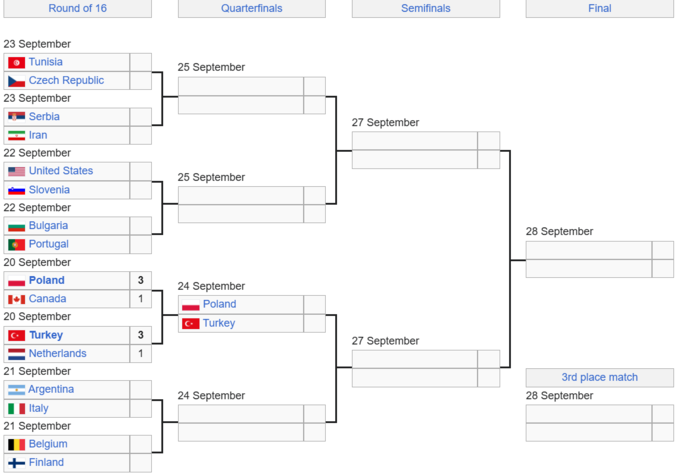
Task: Click the 3rd place match header
Action: coord(599,377)
